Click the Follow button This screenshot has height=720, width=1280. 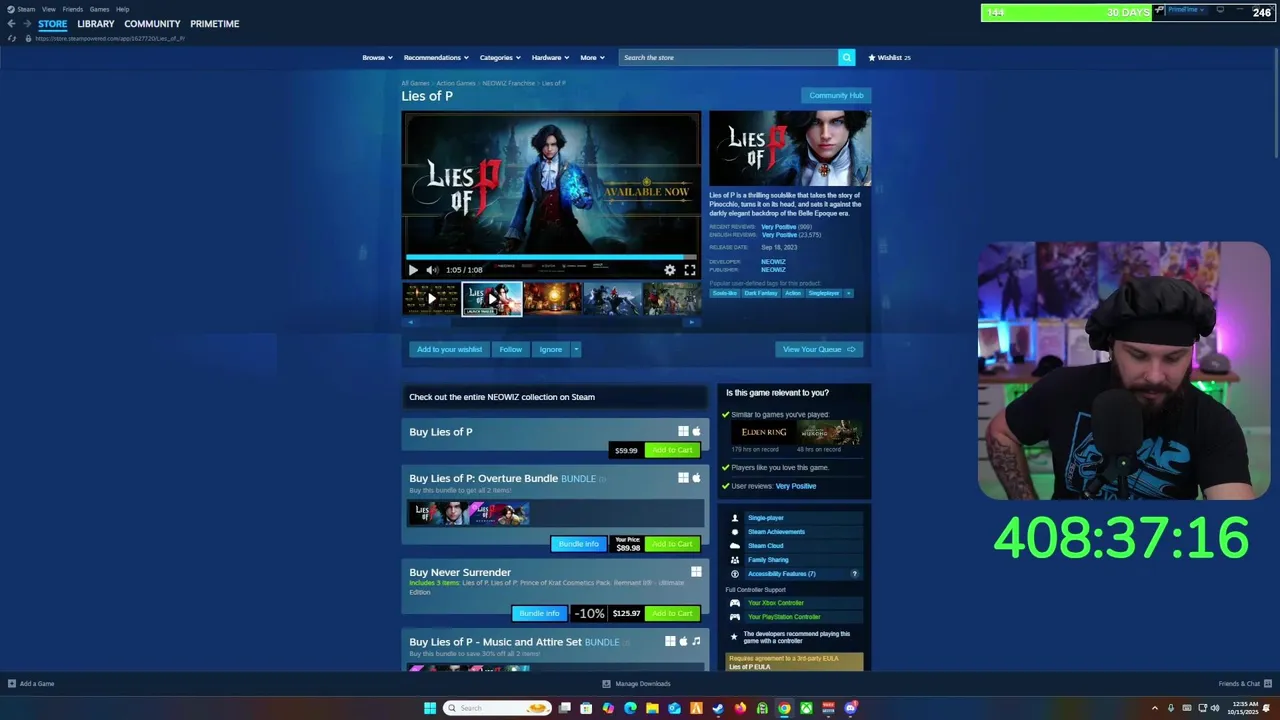511,350
